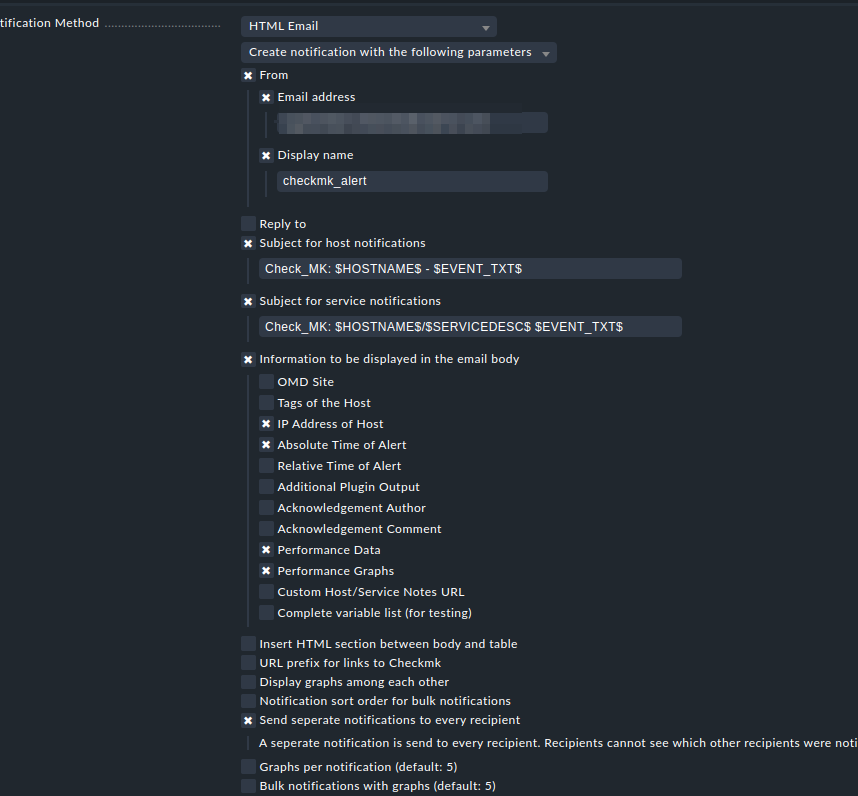
Task: Enable the OMD Site checkbox
Action: point(266,382)
